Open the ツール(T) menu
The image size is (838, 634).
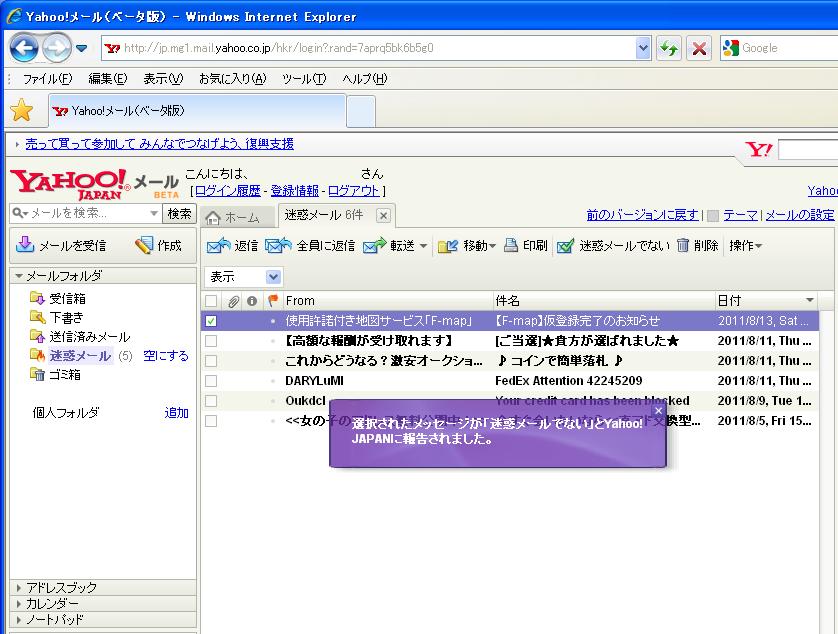[304, 79]
